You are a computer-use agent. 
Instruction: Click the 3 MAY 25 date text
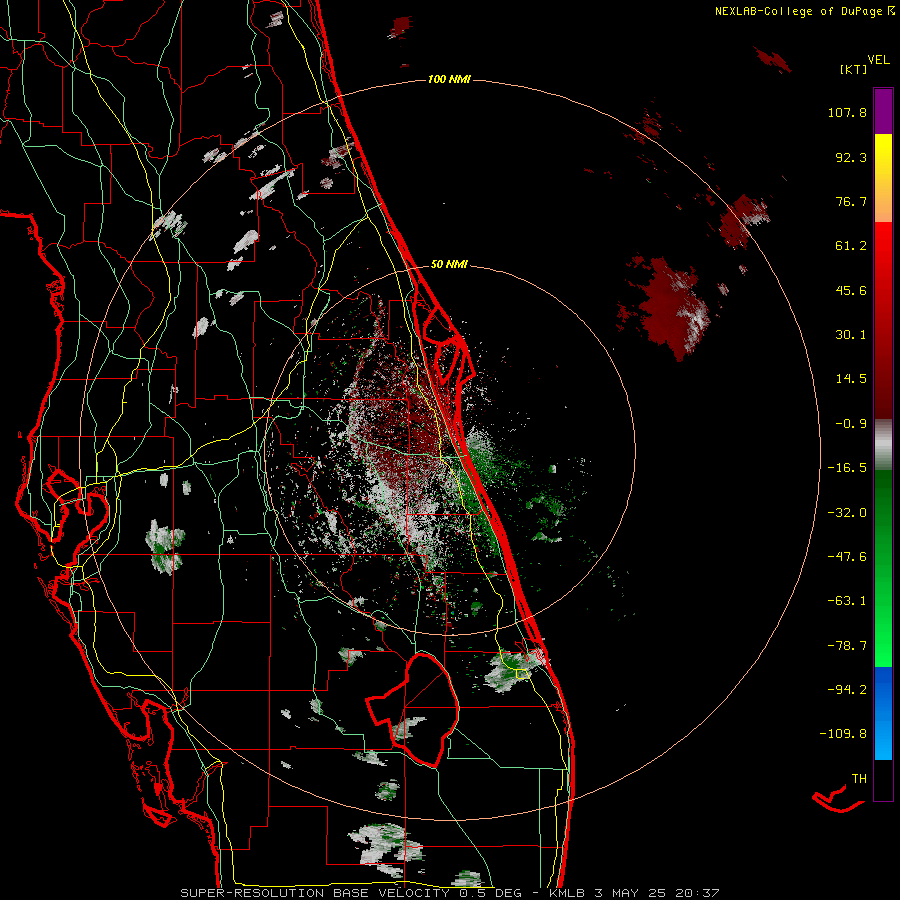pos(631,893)
